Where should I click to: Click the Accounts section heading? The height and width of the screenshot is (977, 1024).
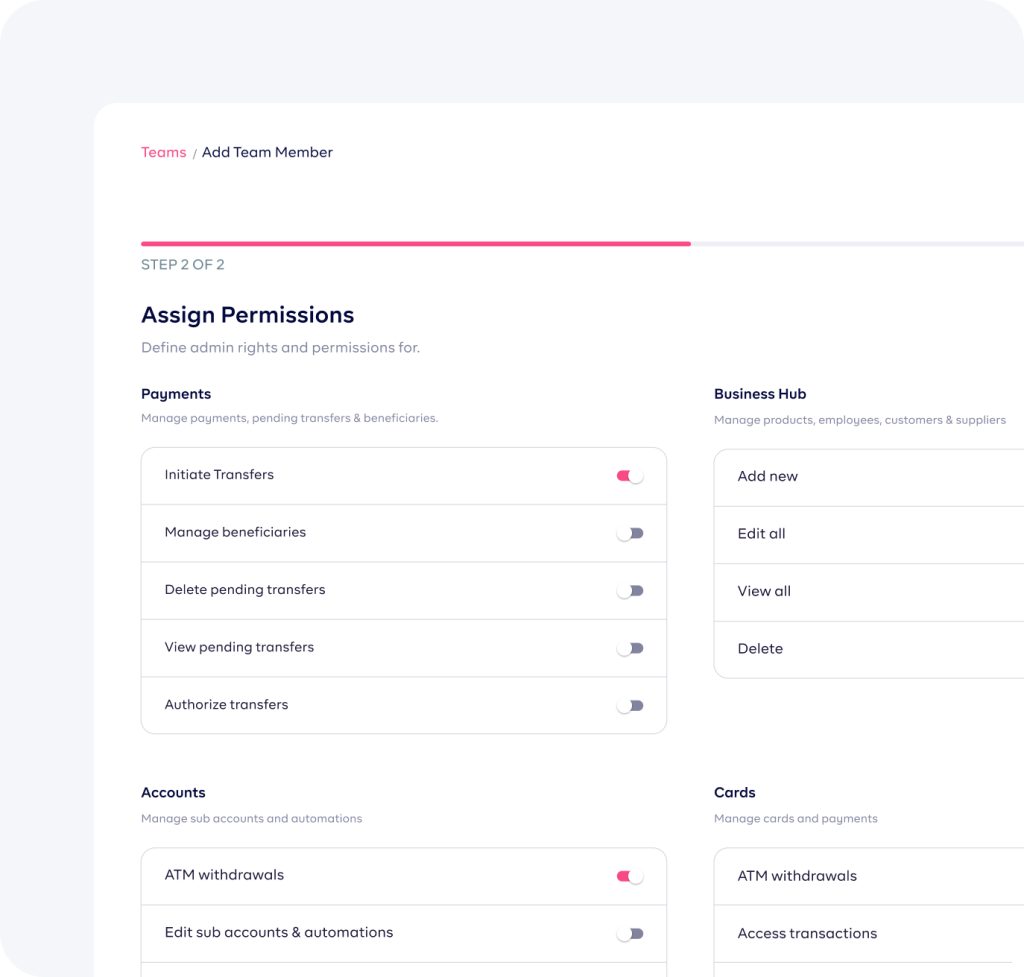point(173,792)
